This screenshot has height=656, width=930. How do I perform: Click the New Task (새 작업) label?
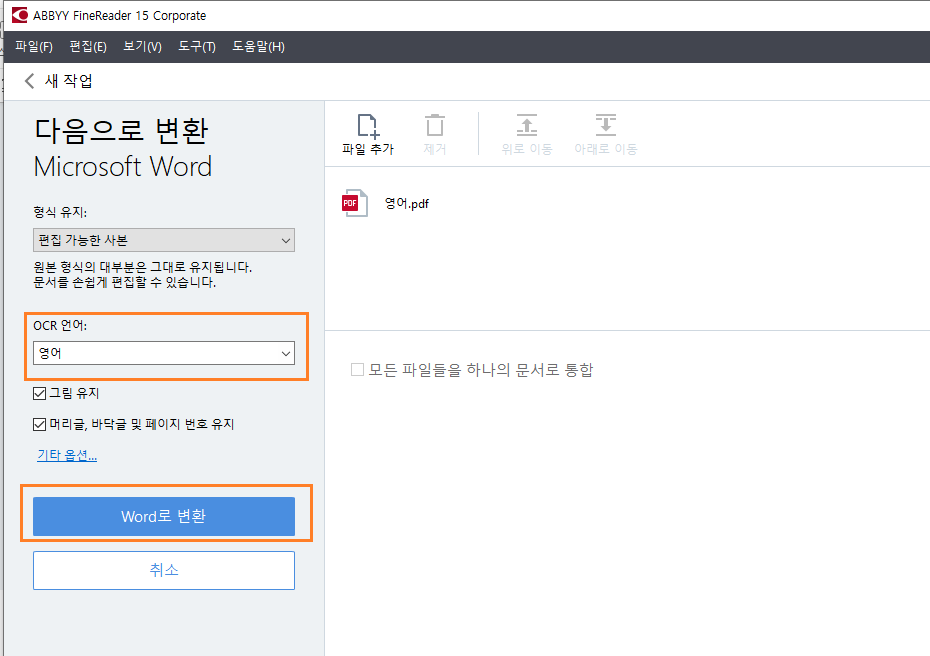(x=69, y=81)
